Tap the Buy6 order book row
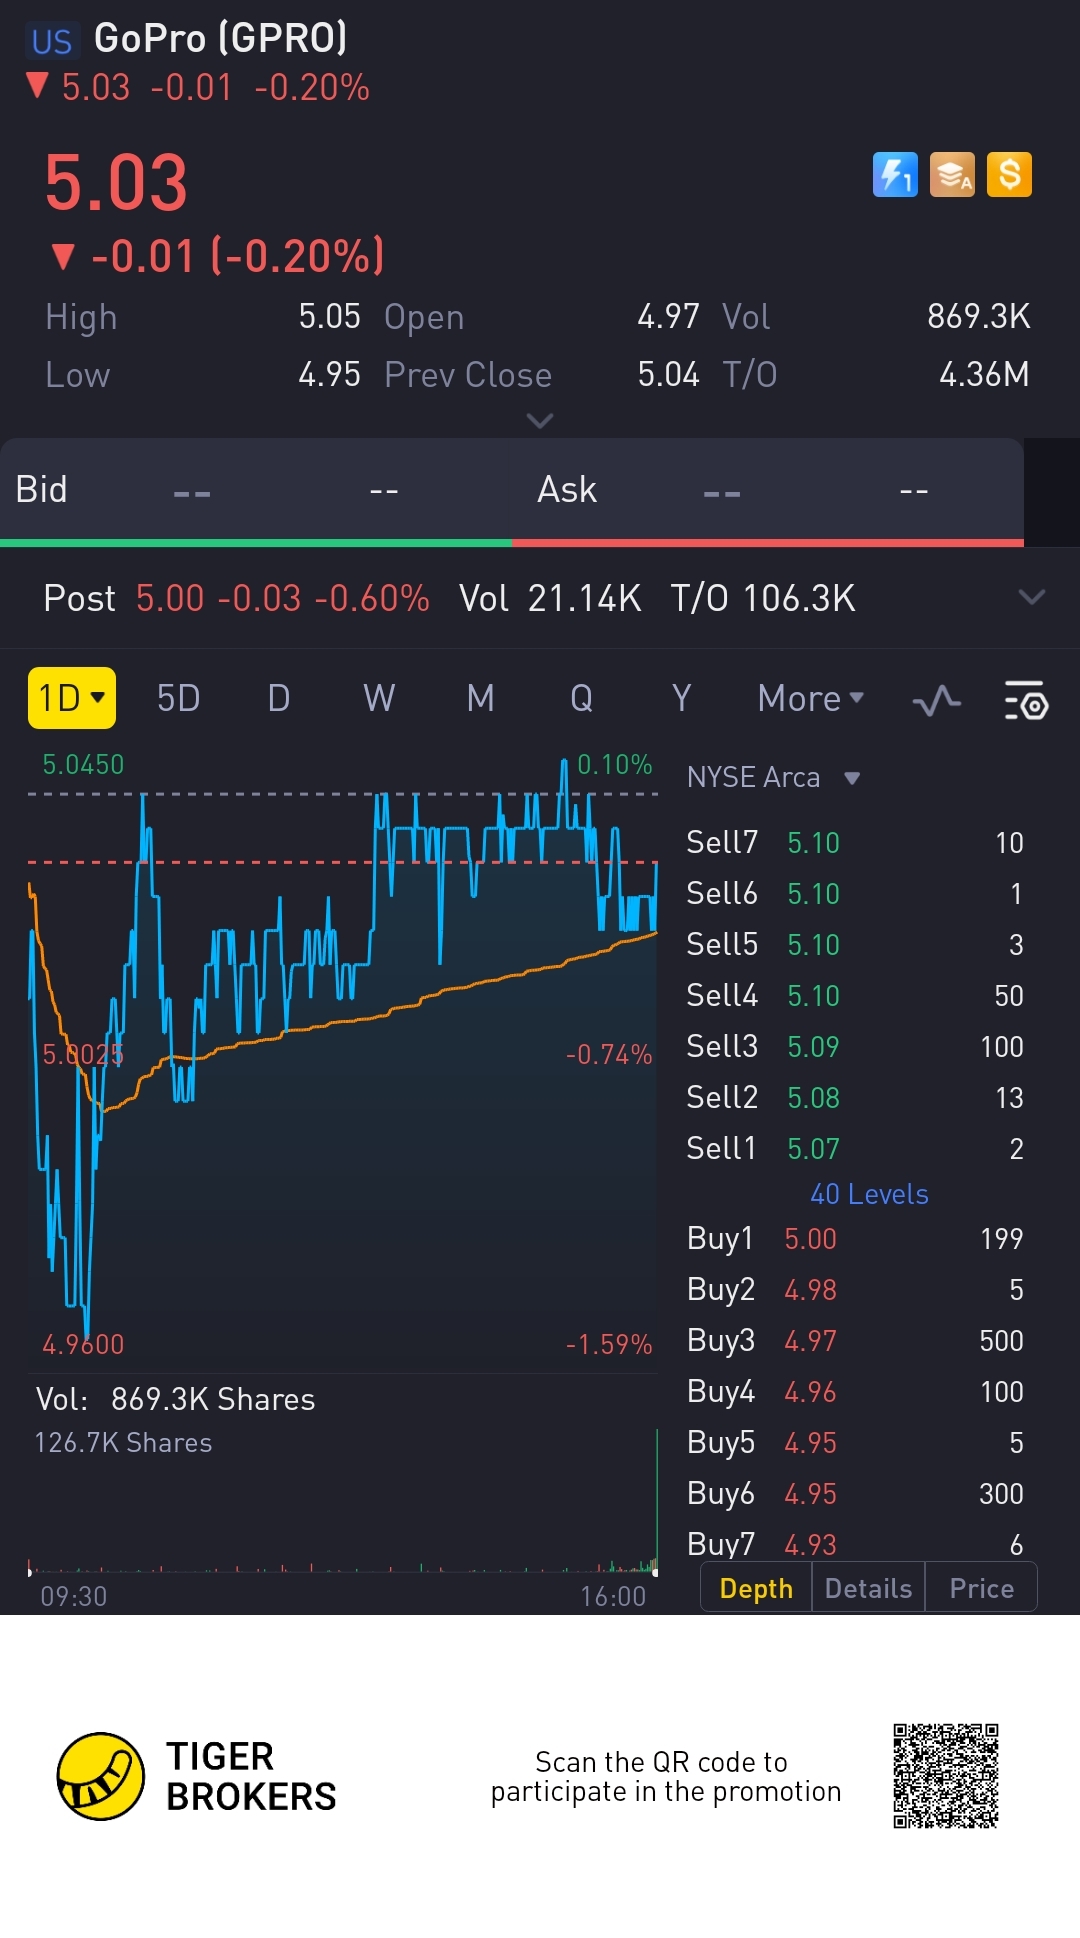This screenshot has width=1080, height=1938. [855, 1493]
